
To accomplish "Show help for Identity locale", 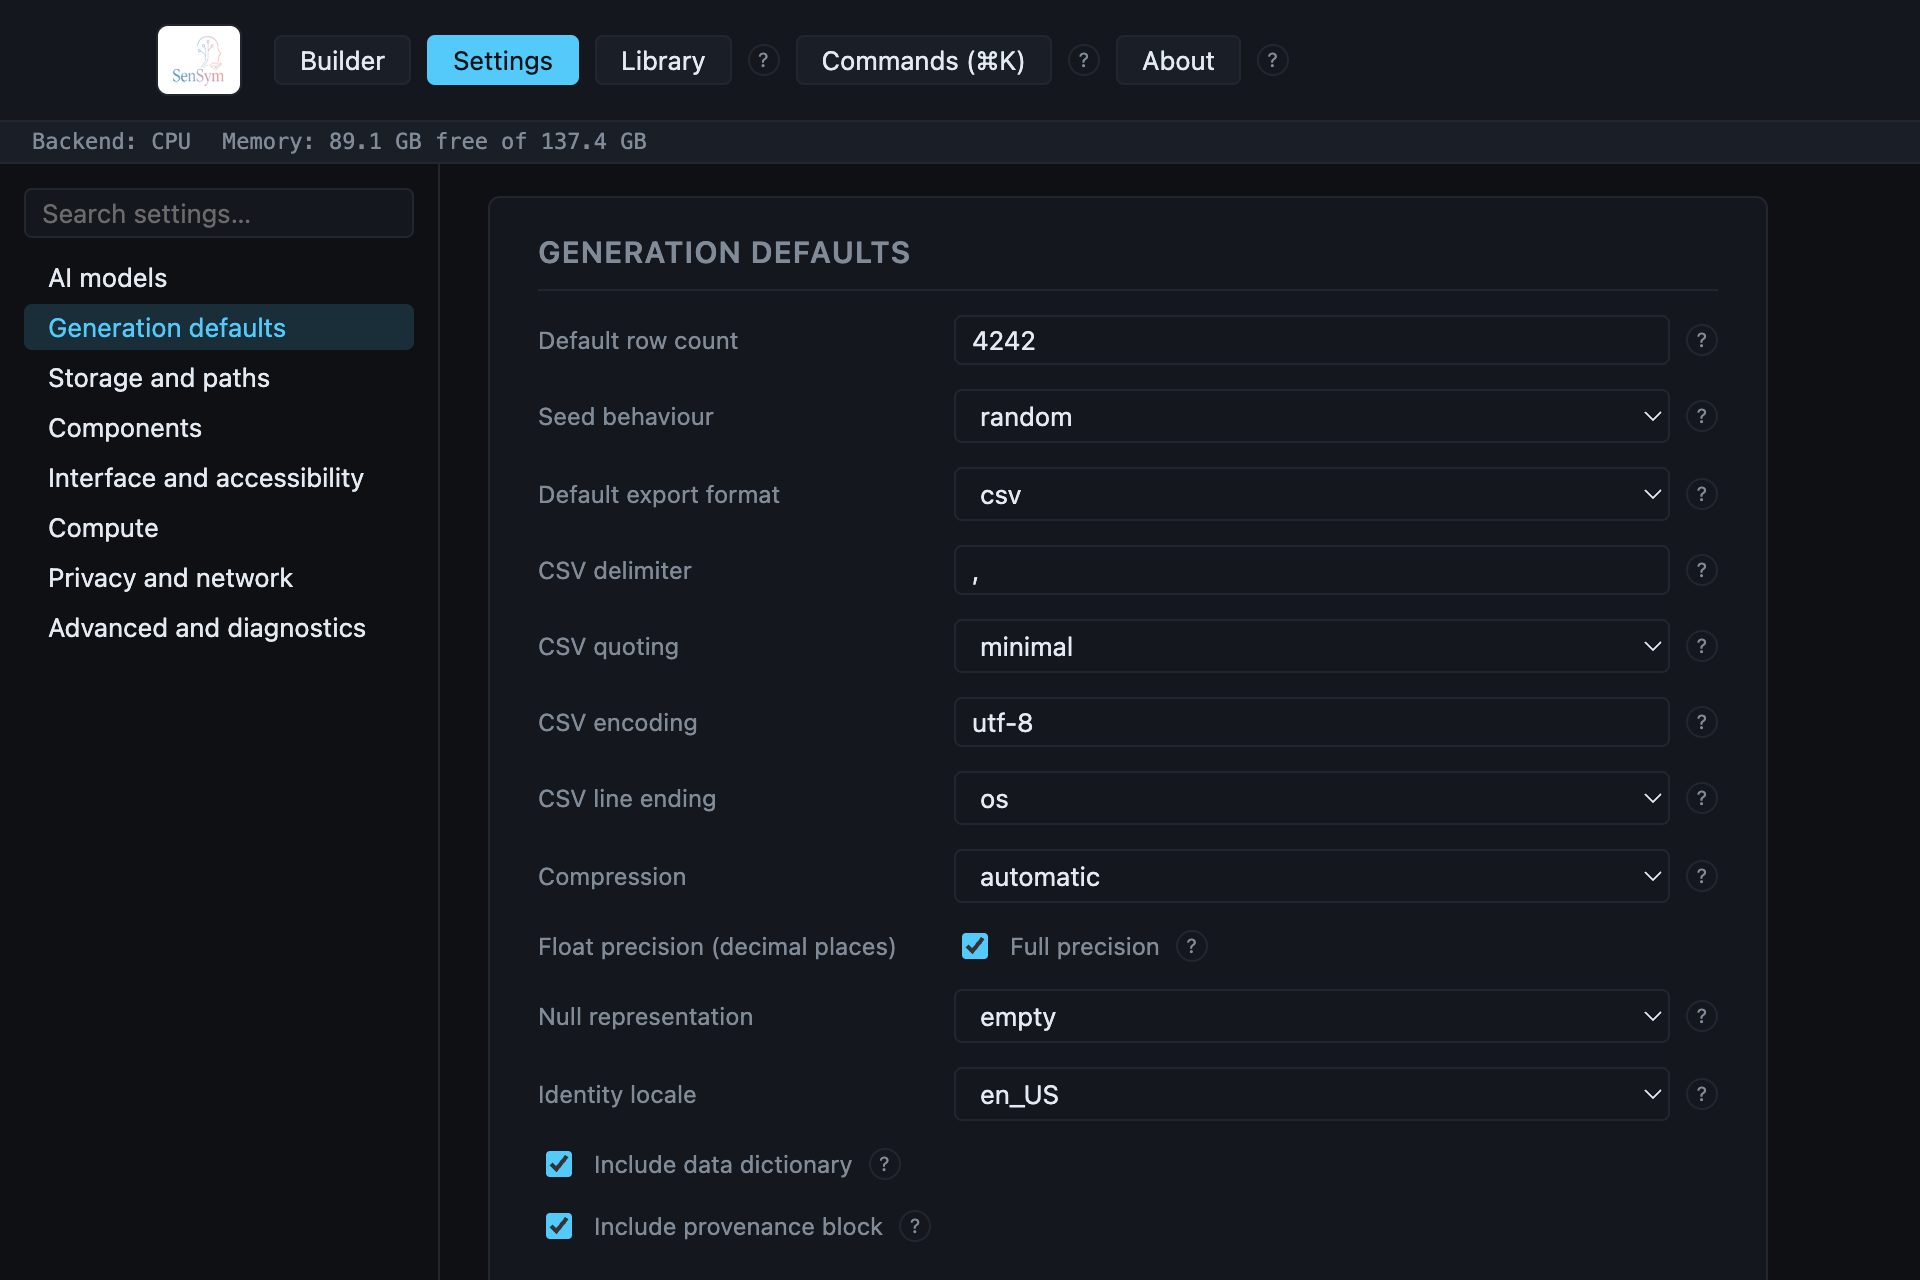I will coord(1701,1094).
